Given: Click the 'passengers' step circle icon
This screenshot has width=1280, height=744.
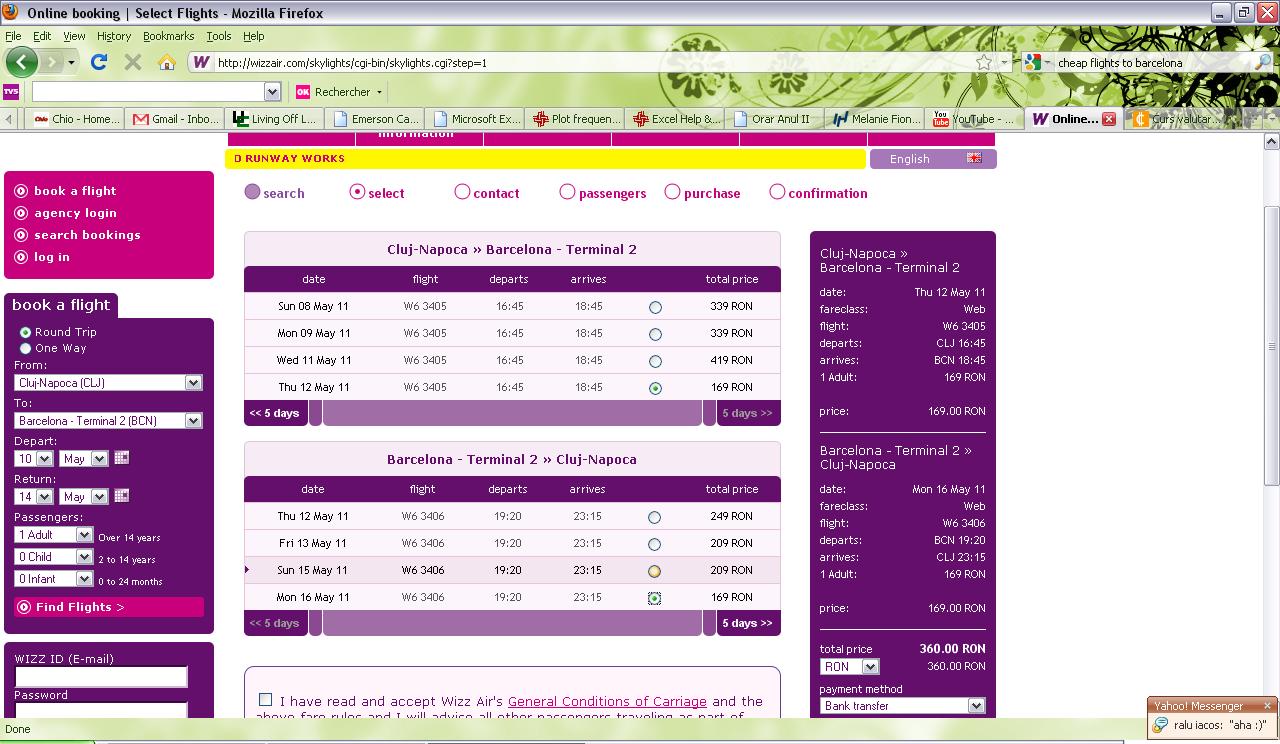Looking at the screenshot, I should (567, 192).
